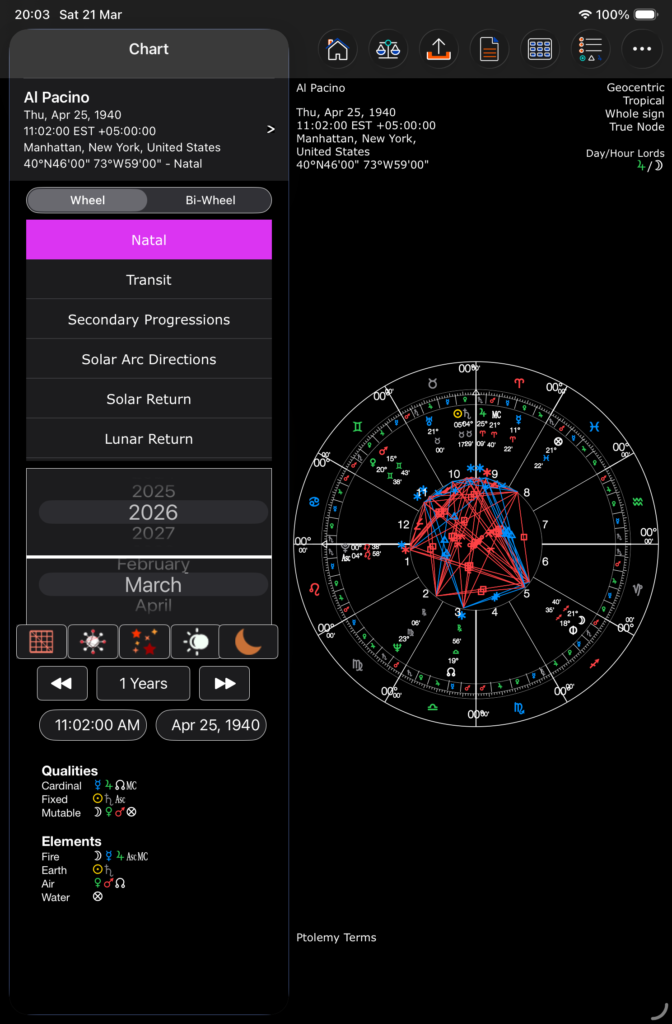672x1024 pixels.
Task: Toggle the sun eclipse icon button
Action: tap(196, 642)
